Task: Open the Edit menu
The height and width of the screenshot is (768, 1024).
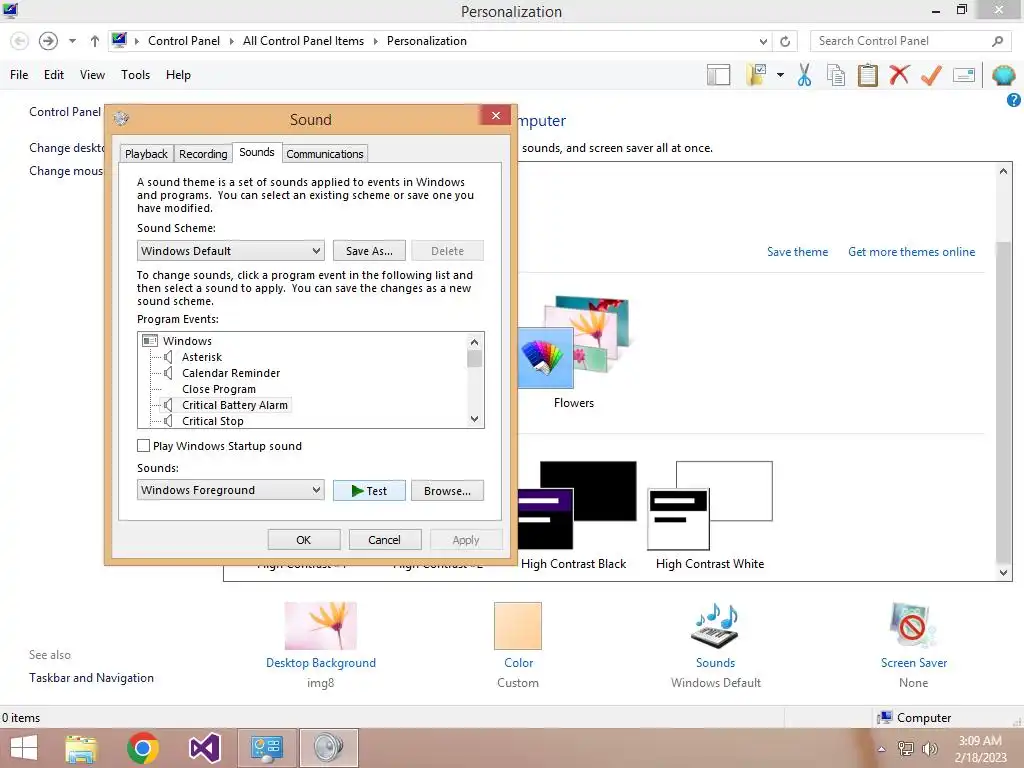Action: pos(54,75)
